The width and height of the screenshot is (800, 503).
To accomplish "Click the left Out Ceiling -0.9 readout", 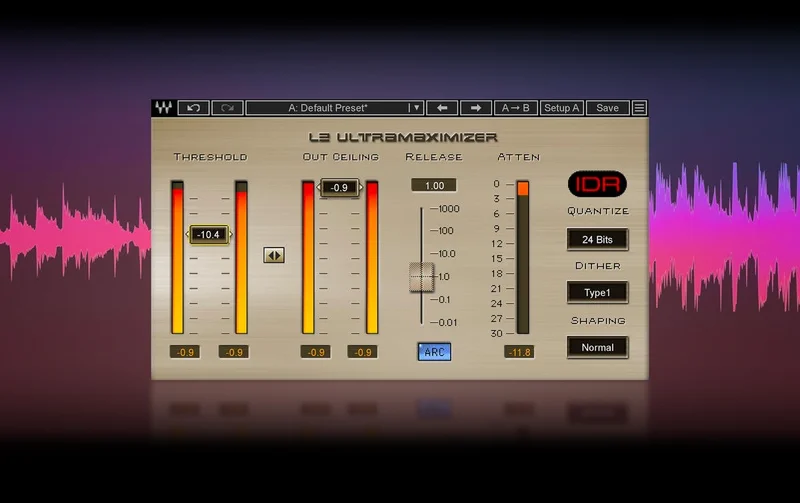I will [315, 352].
